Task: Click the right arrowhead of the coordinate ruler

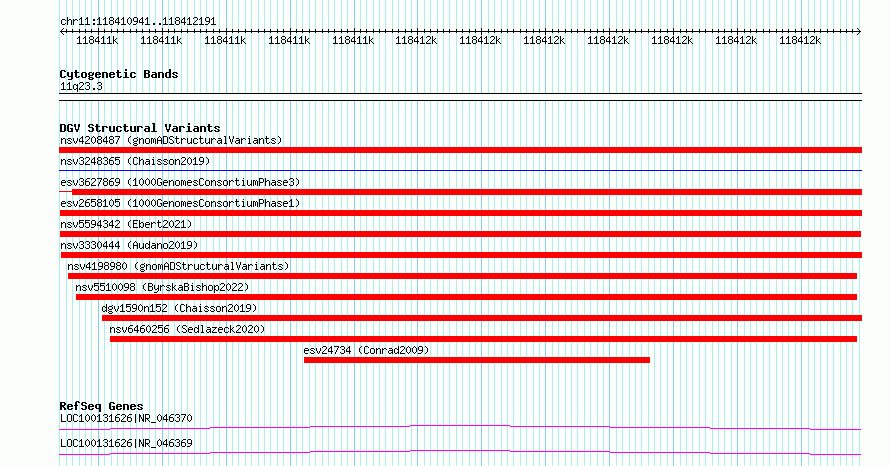Action: [x=858, y=32]
